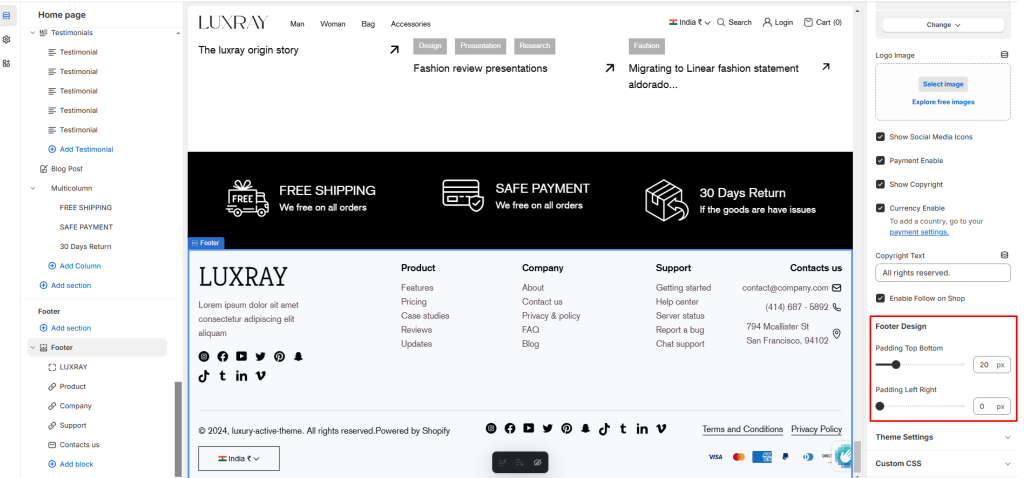
Task: Collapse the Multicolumn section chevron
Action: 33,188
